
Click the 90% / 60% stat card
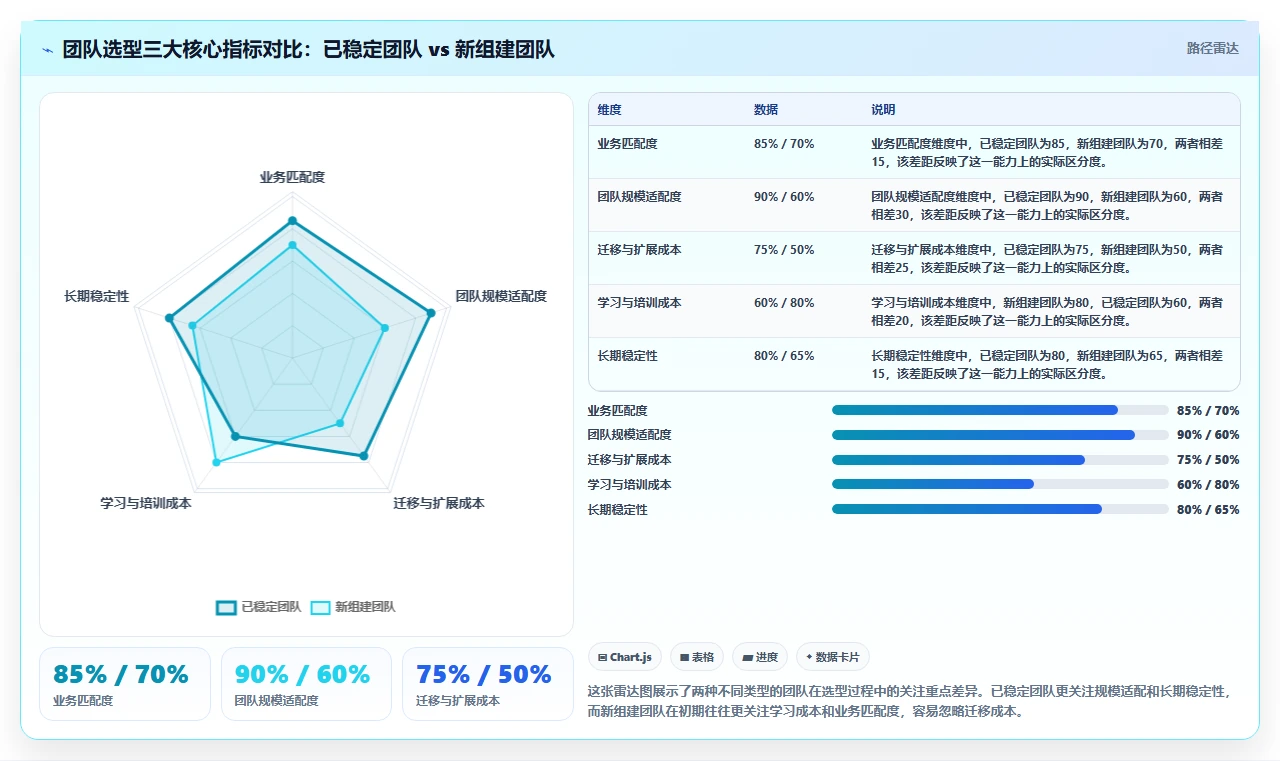pos(306,684)
